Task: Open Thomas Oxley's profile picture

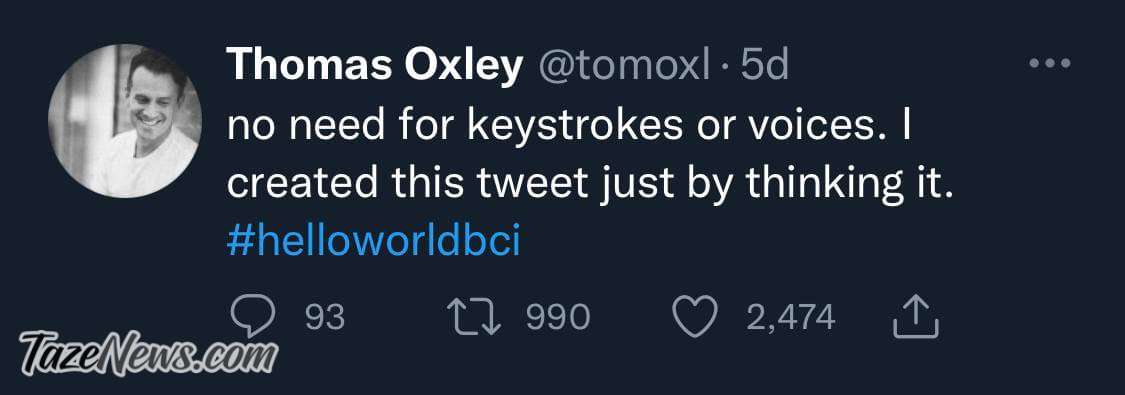Action: [x=125, y=120]
